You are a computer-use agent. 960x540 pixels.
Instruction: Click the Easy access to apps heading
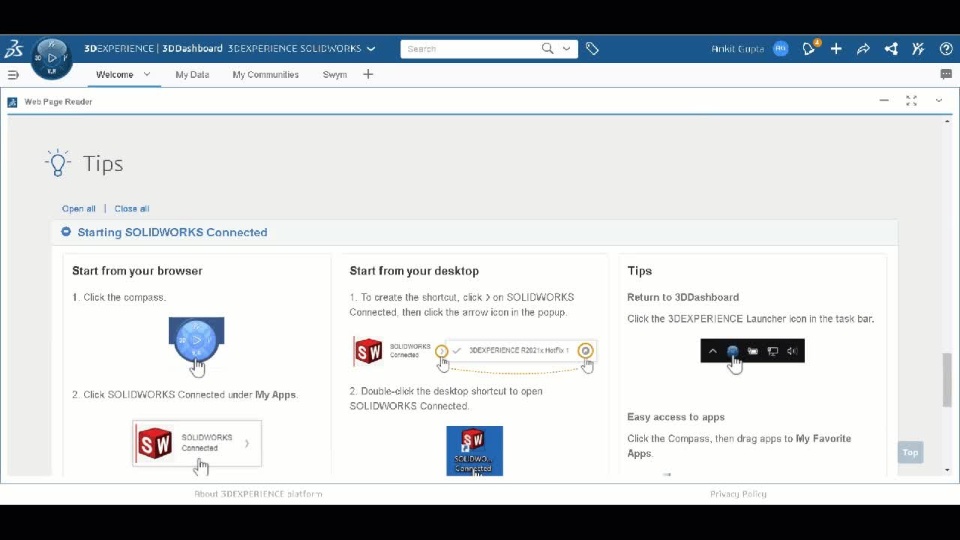click(x=676, y=417)
